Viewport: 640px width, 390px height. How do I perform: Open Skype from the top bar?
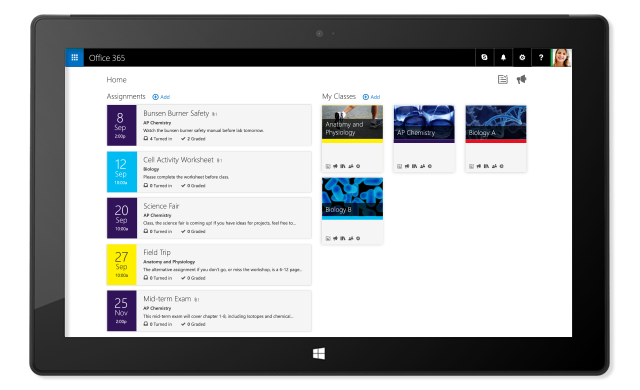click(x=484, y=58)
